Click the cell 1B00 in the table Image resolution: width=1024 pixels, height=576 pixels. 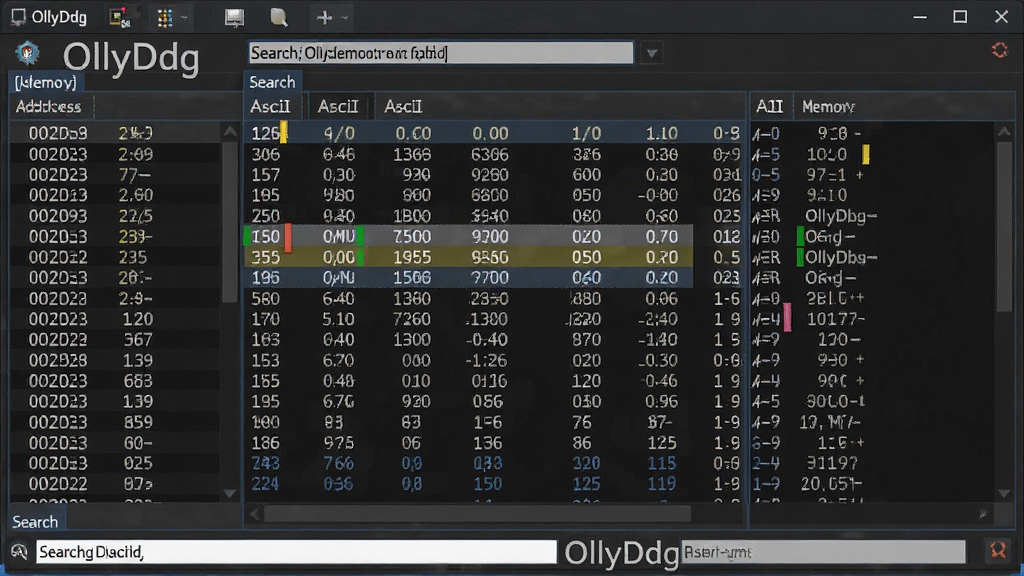pyautogui.click(x=412, y=216)
